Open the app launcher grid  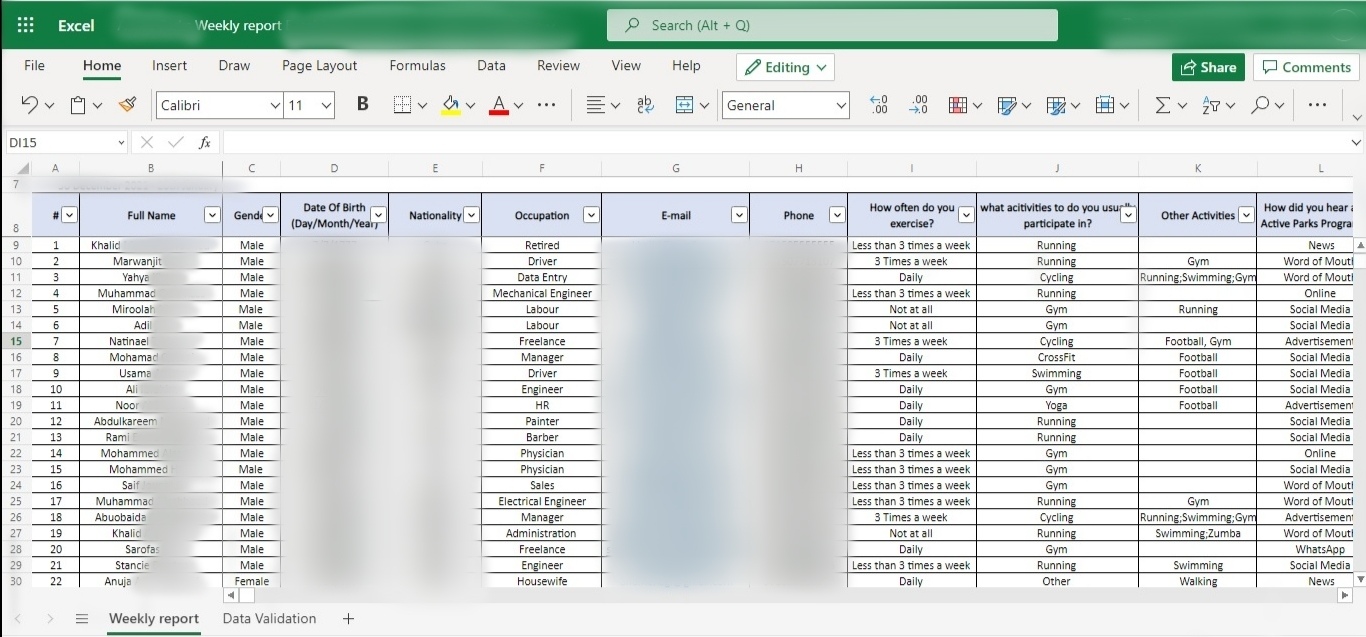pyautogui.click(x=26, y=25)
